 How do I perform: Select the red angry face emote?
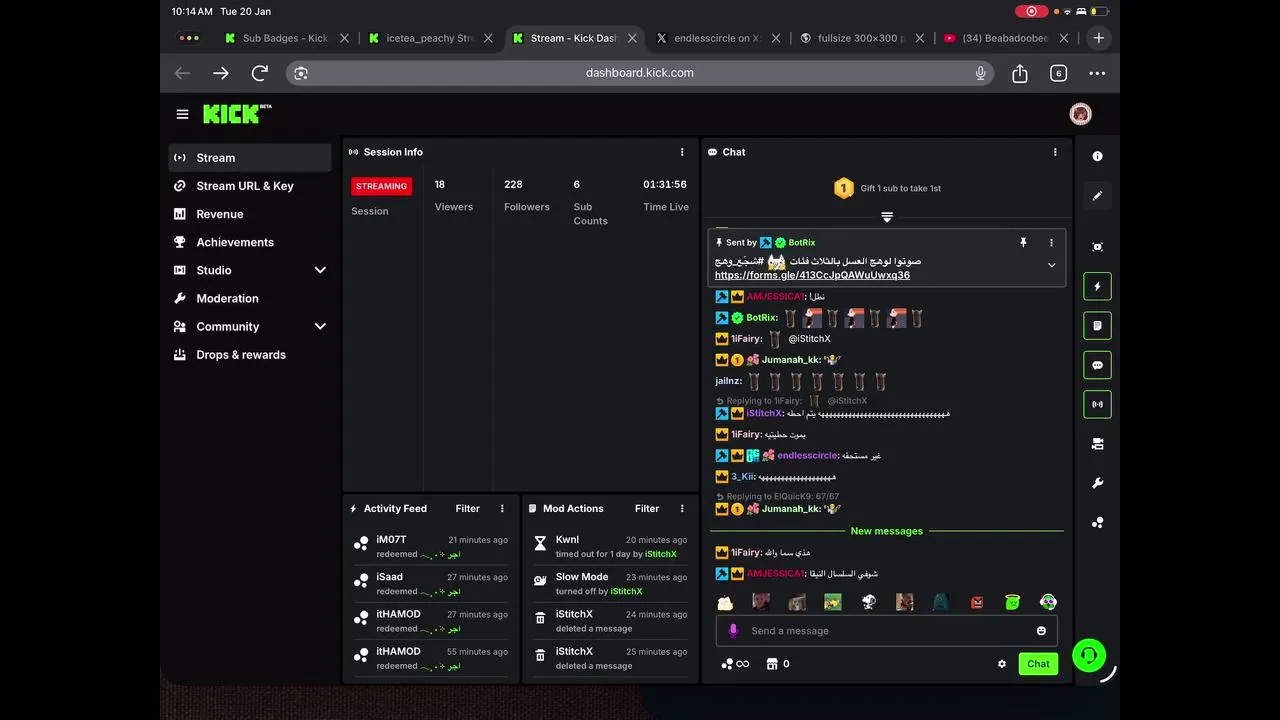pyautogui.click(x=977, y=602)
